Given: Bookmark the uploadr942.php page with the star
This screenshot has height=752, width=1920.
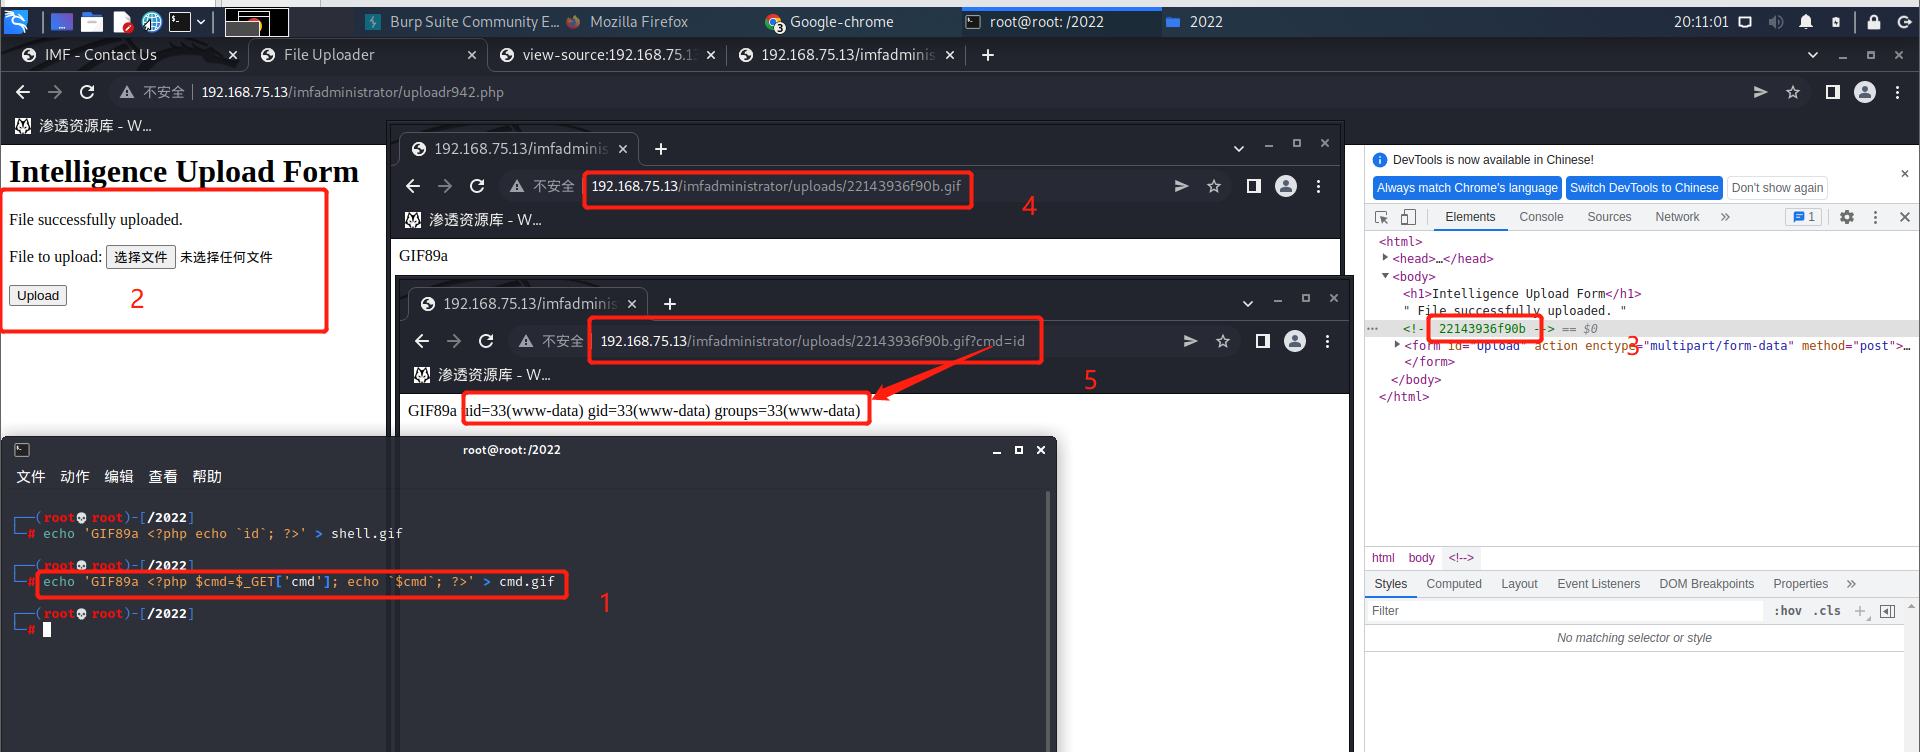Looking at the screenshot, I should coord(1793,92).
